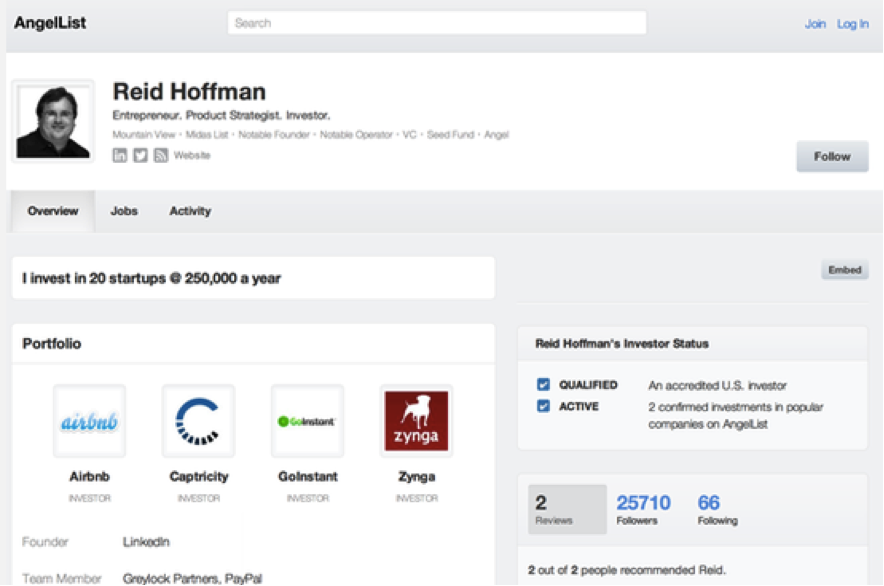884x586 pixels.
Task: Click 'Entrepreneur. Product Strategist. Investor.' tagline
Action: [221, 115]
